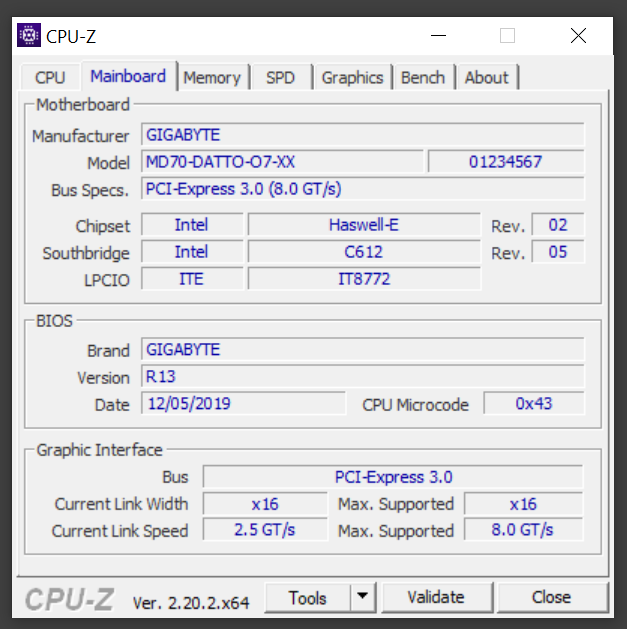Screen dimensions: 627x629
Task: Click the Chipset Rev. value 02
Action: [x=558, y=225]
